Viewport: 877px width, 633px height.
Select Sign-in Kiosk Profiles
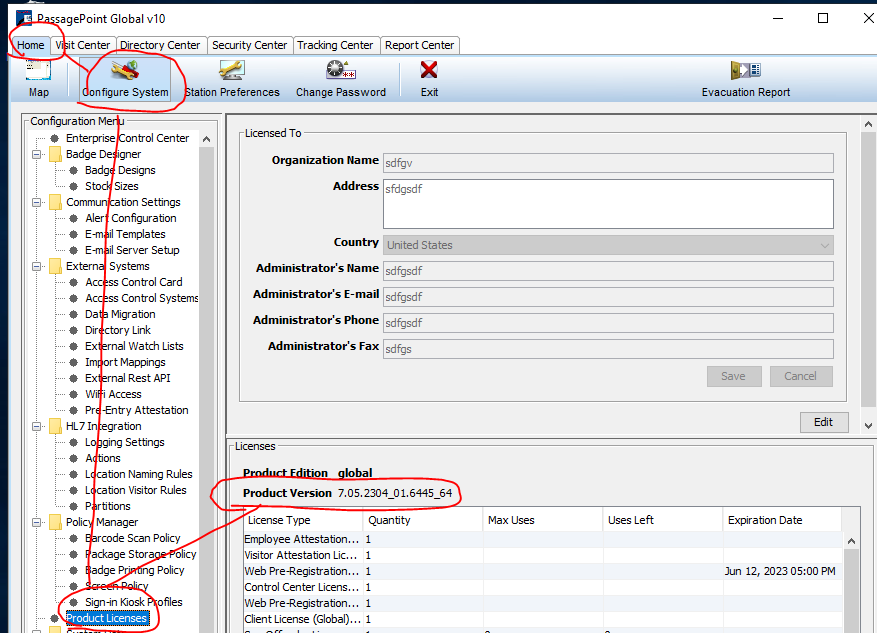(134, 603)
